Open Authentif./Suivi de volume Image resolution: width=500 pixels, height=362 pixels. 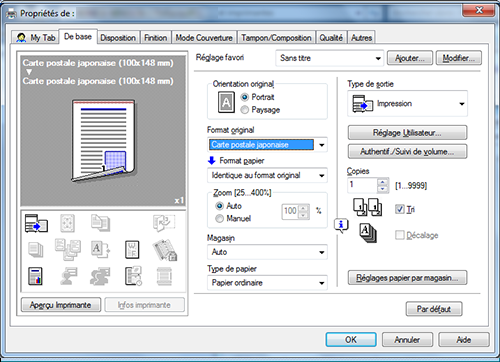point(407,152)
